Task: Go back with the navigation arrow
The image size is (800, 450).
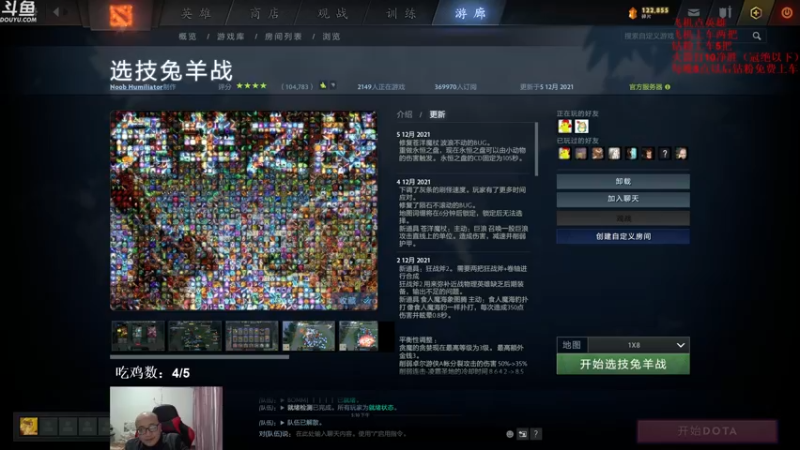Action: click(56, 12)
